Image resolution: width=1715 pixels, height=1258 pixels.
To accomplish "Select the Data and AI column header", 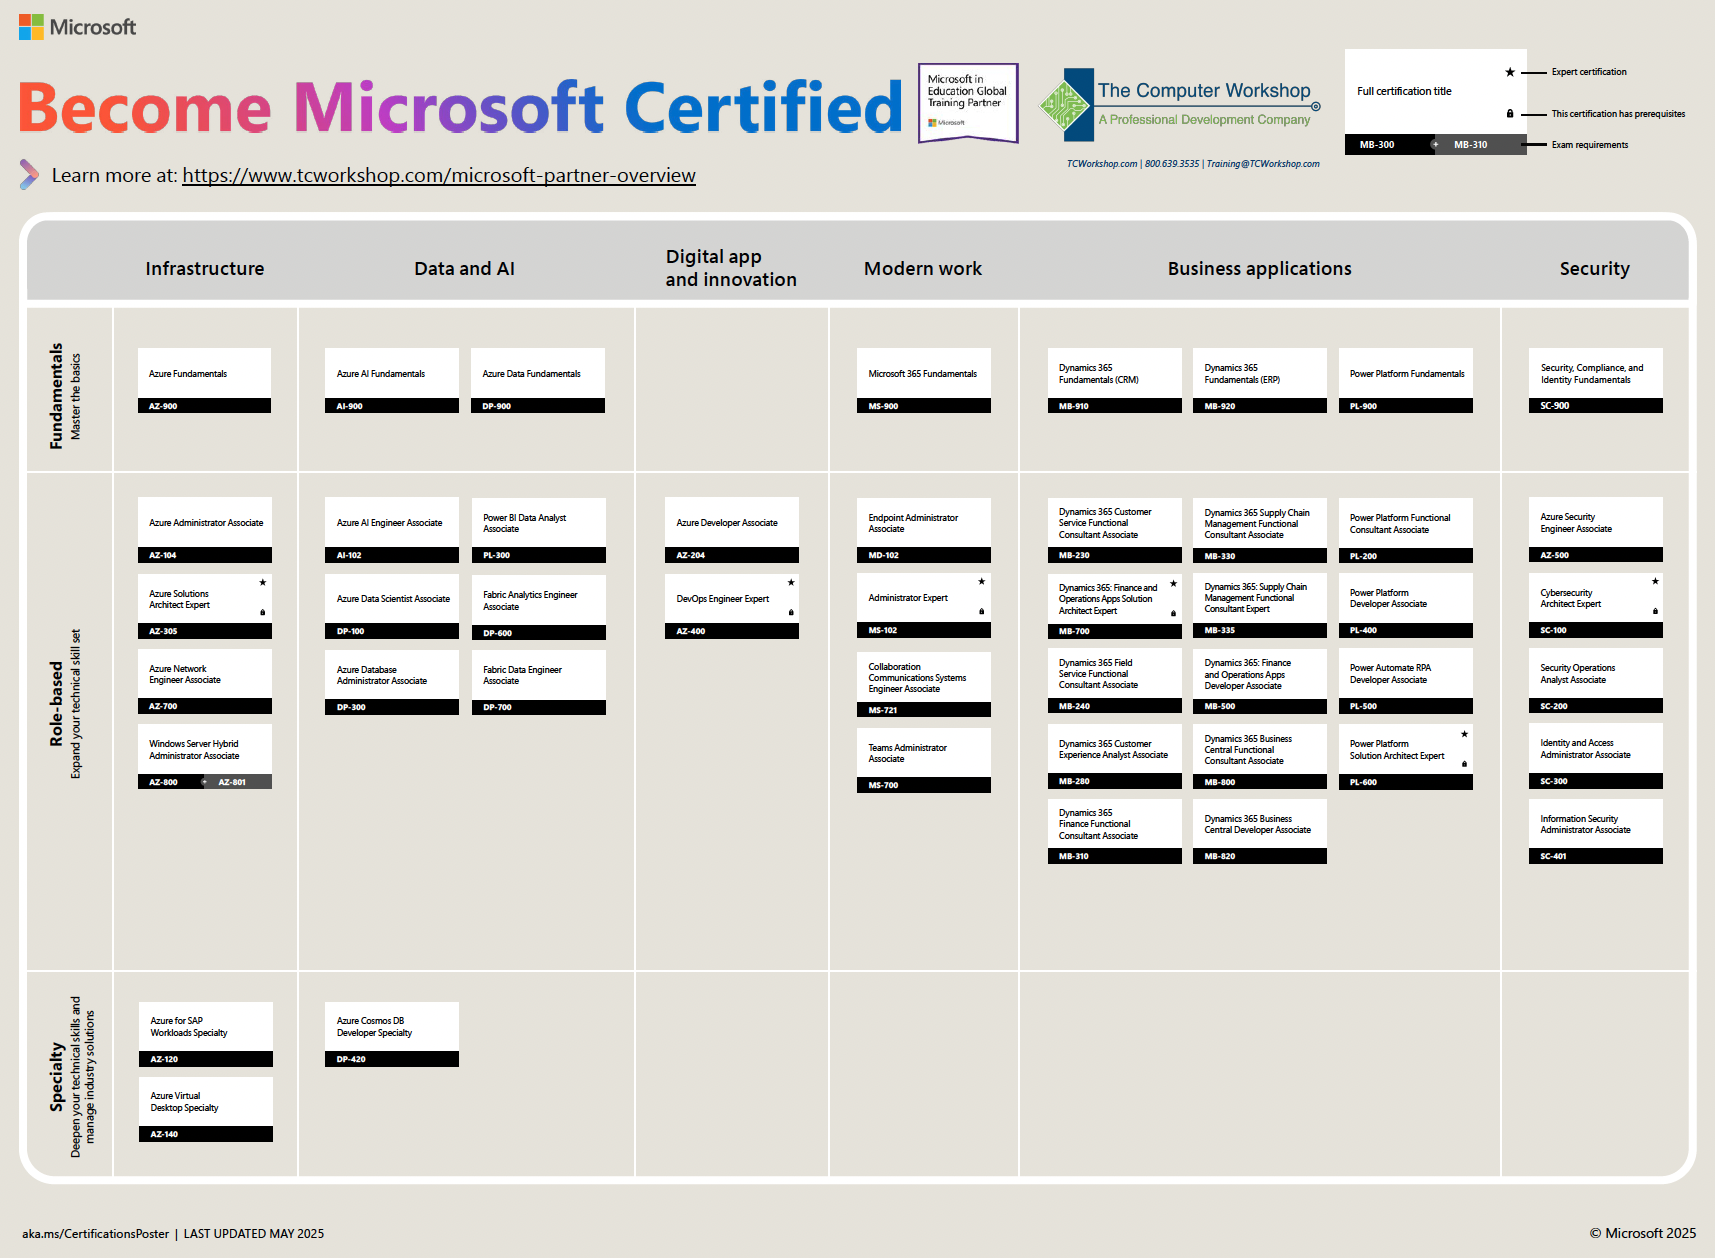I will tap(465, 268).
